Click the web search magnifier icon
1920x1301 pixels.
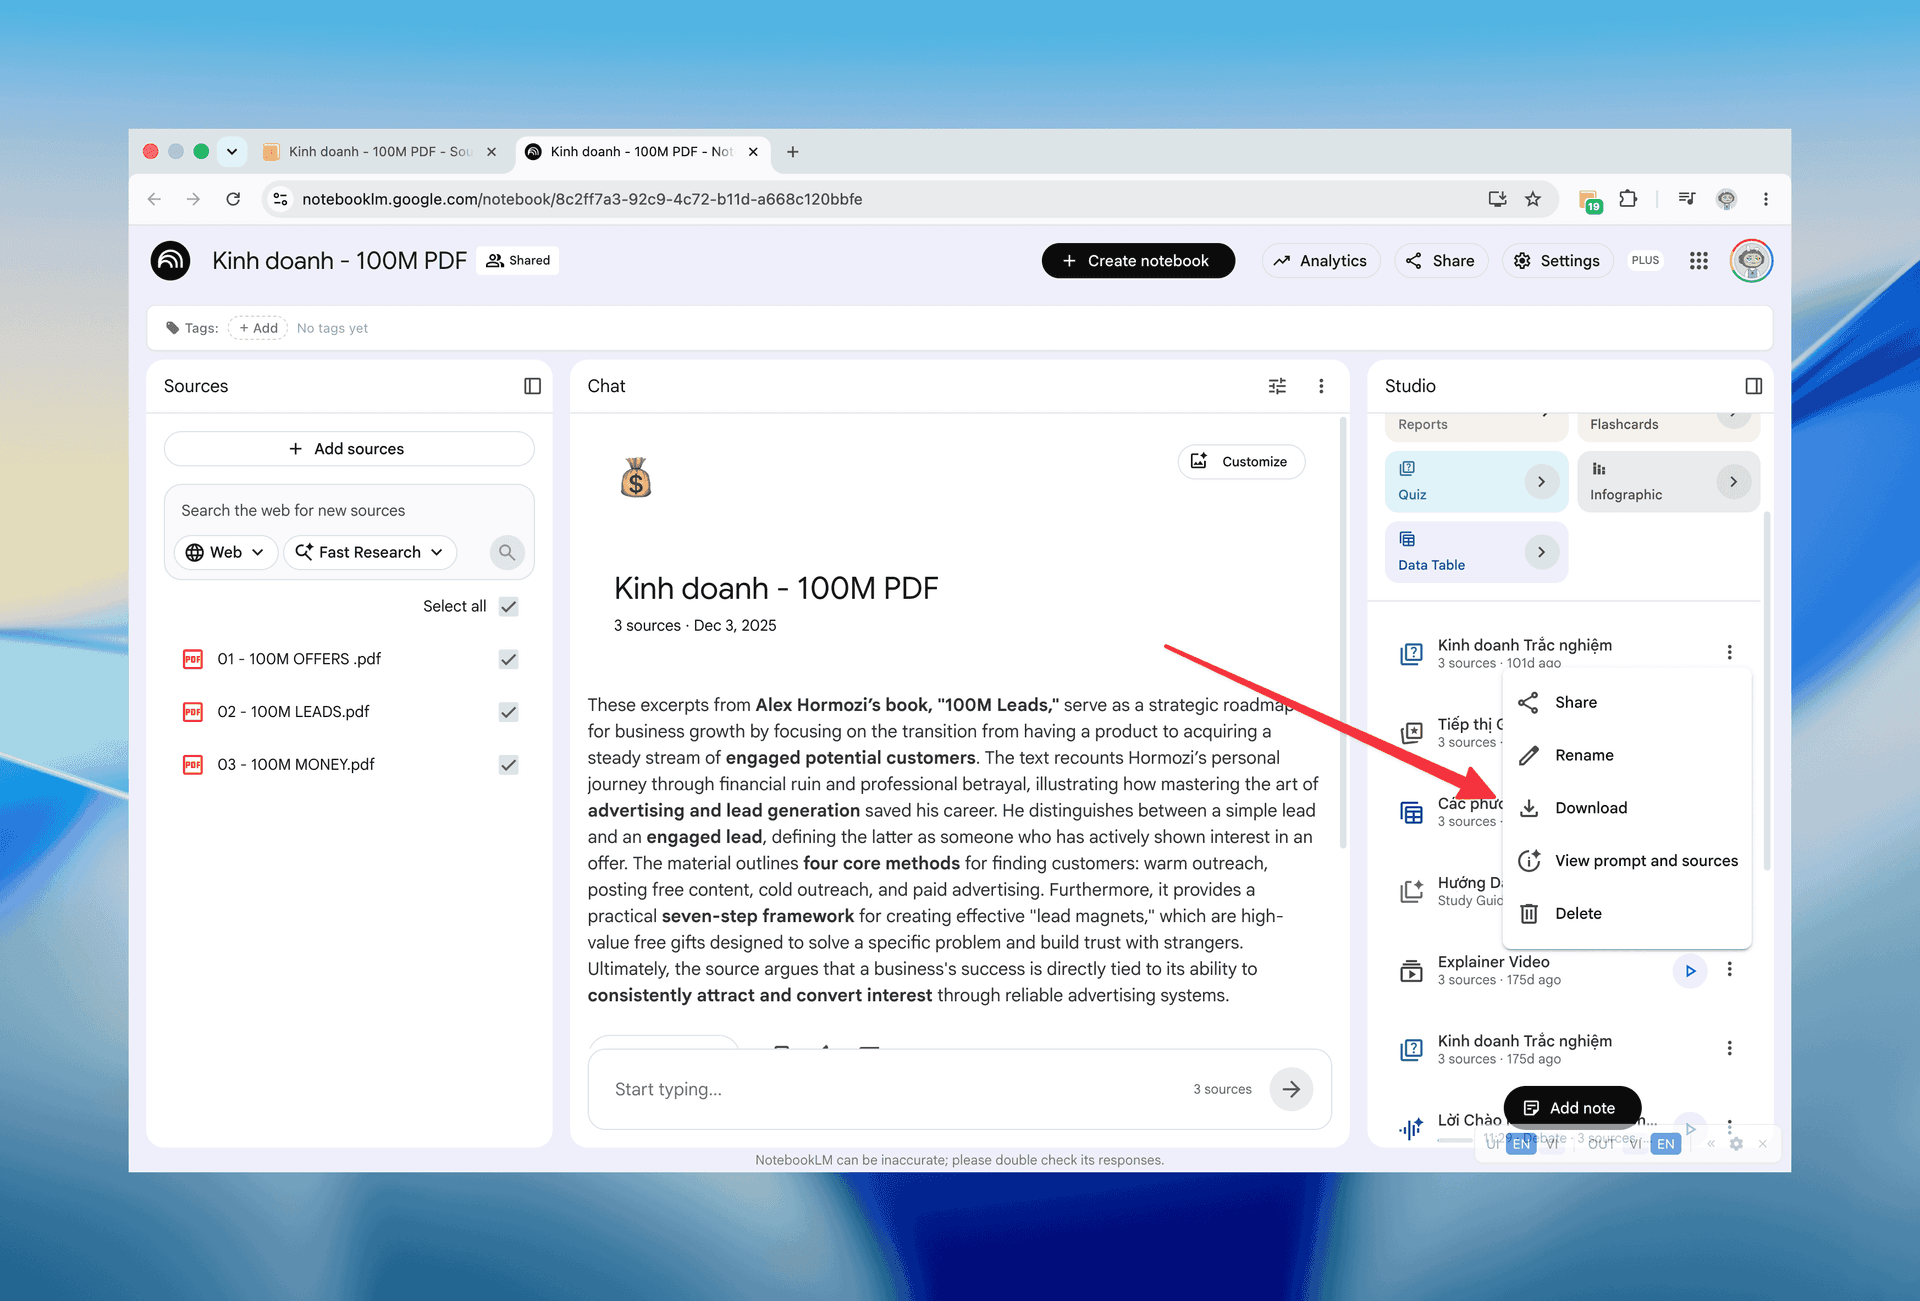tap(507, 552)
